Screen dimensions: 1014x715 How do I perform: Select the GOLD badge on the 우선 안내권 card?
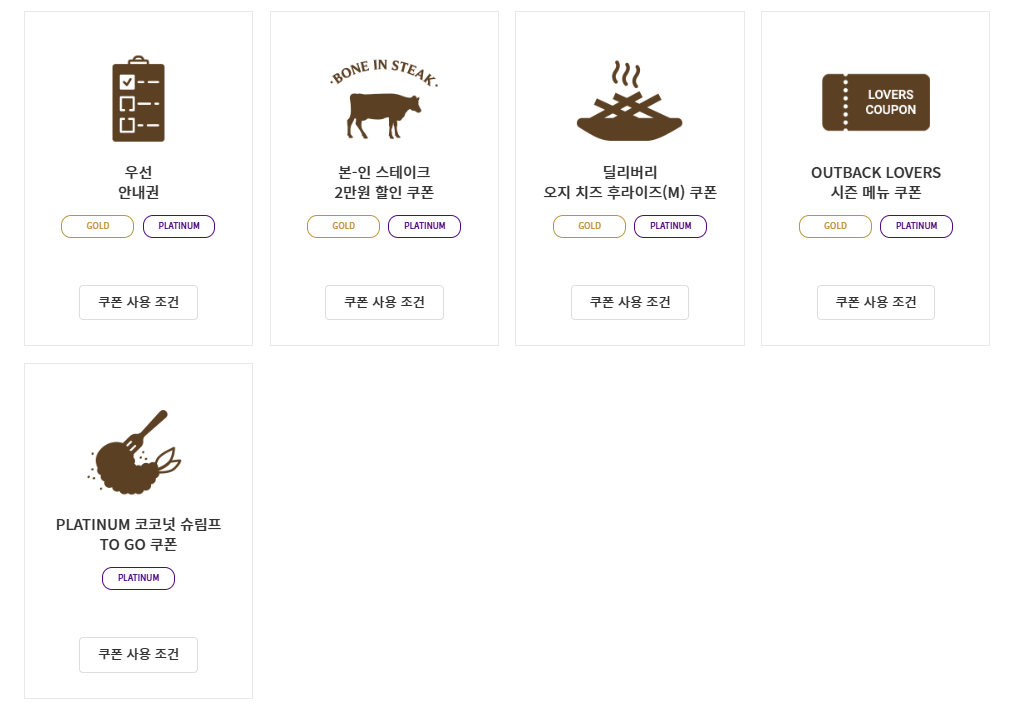point(97,226)
